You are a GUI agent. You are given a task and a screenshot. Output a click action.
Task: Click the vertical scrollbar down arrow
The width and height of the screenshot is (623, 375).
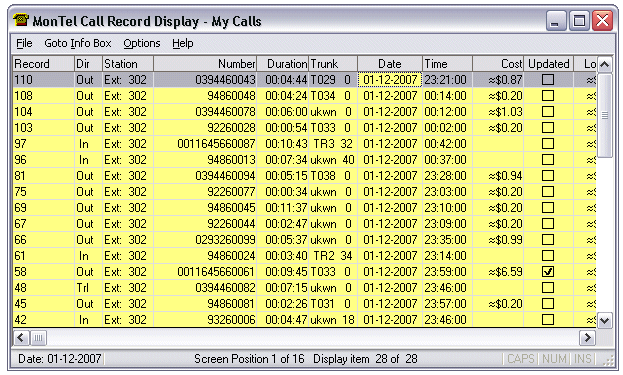coord(605,320)
